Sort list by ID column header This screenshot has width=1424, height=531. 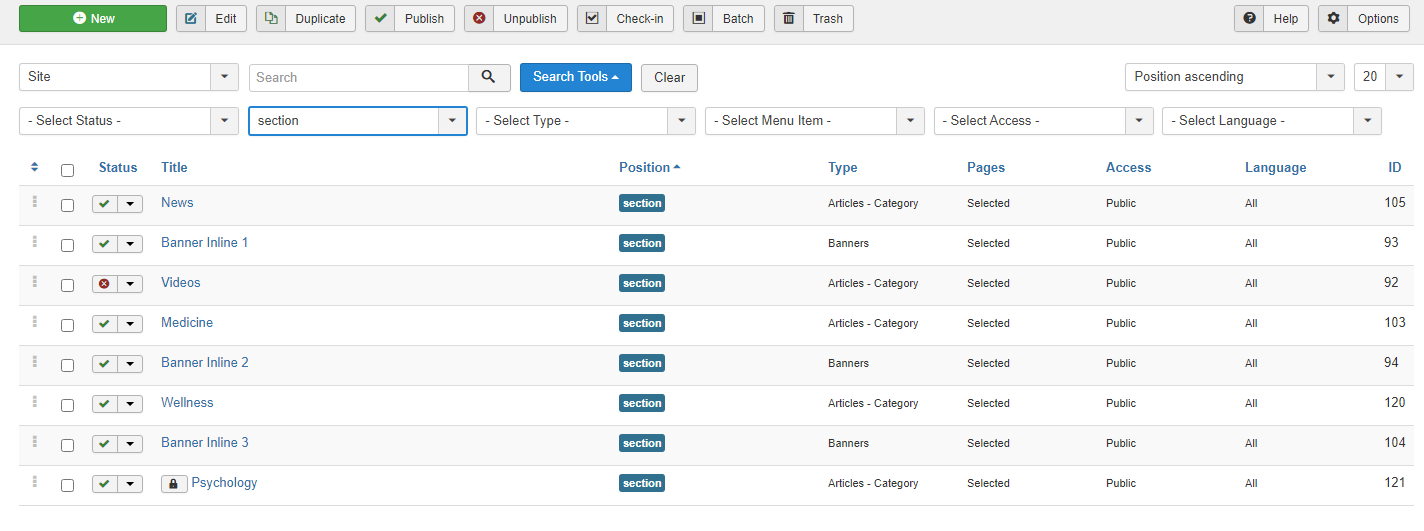coord(1394,168)
